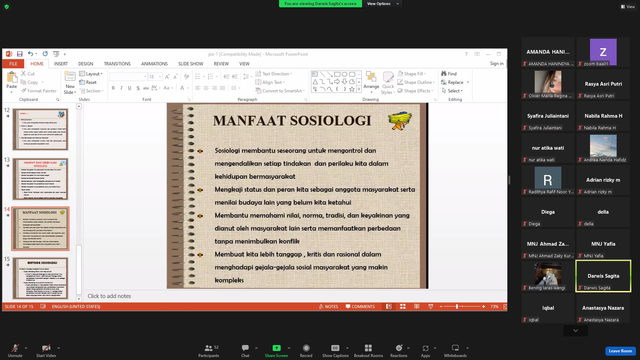Click the Paste clipboard icon
The width and height of the screenshot is (640, 360).
click(x=12, y=77)
